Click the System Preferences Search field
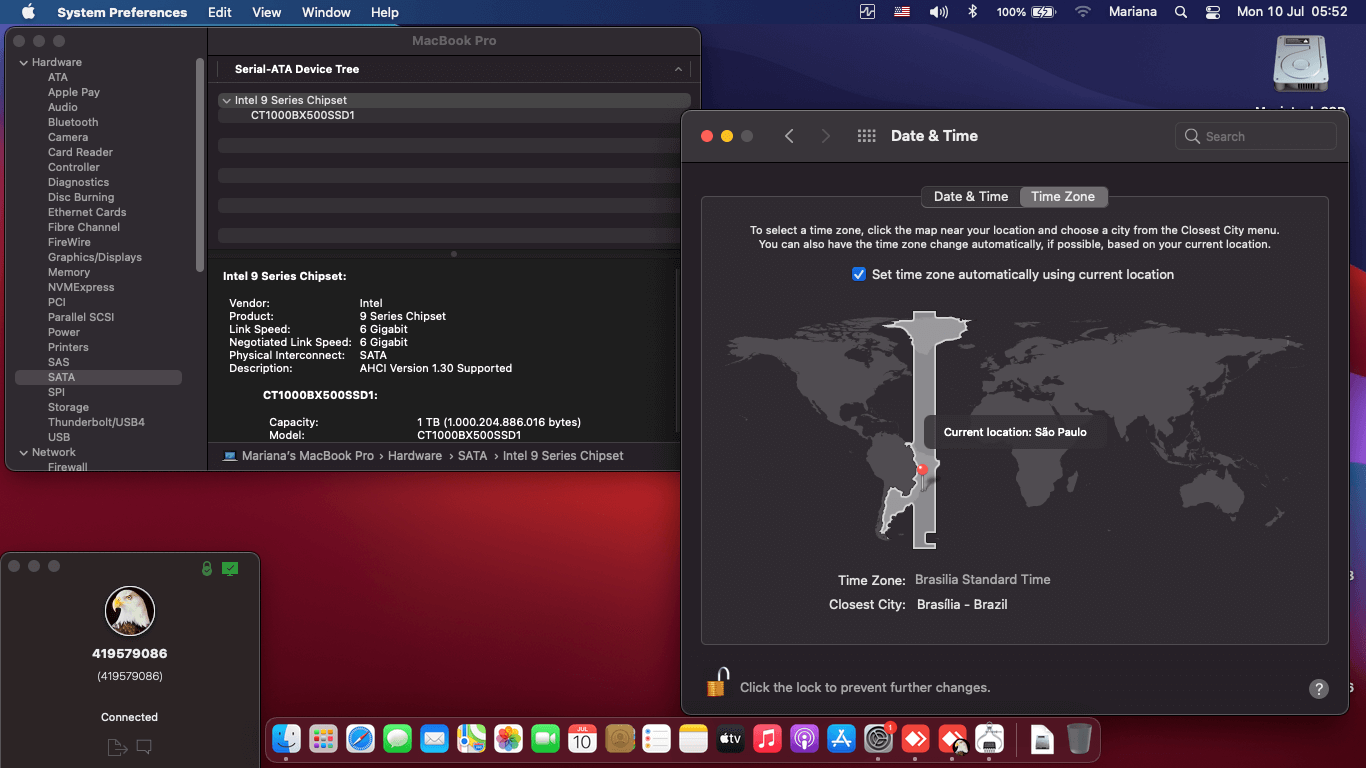1366x768 pixels. point(1256,136)
